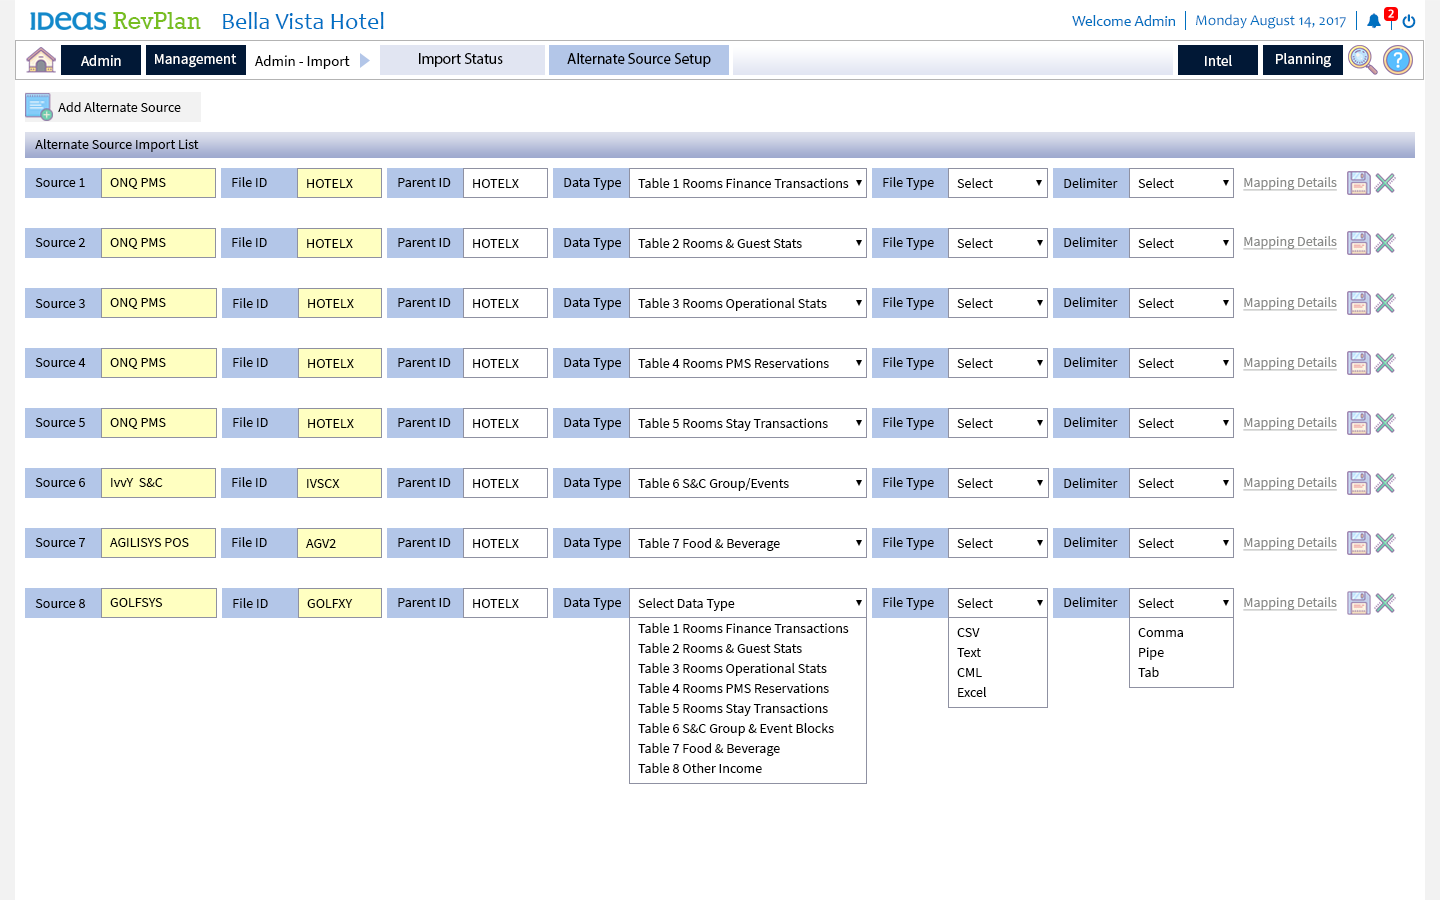This screenshot has height=900, width=1440.
Task: Open Mapping Details link for Source 5
Action: coord(1289,423)
